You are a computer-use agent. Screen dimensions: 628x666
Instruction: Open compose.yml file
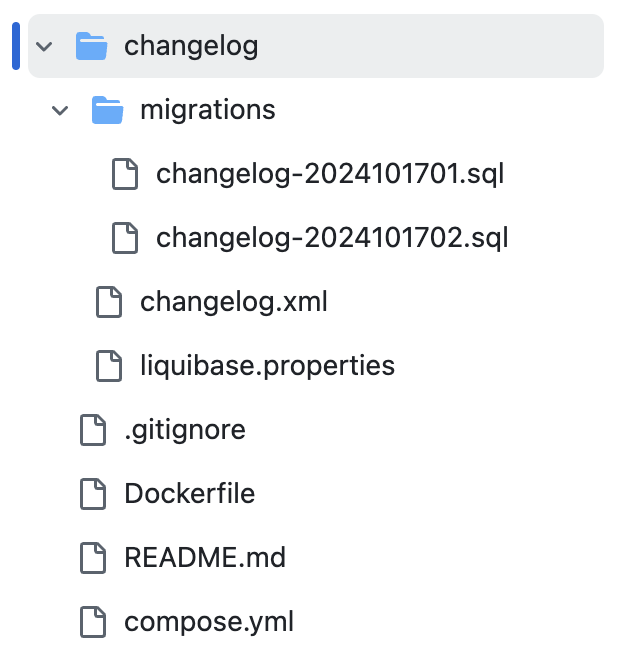coord(209,622)
